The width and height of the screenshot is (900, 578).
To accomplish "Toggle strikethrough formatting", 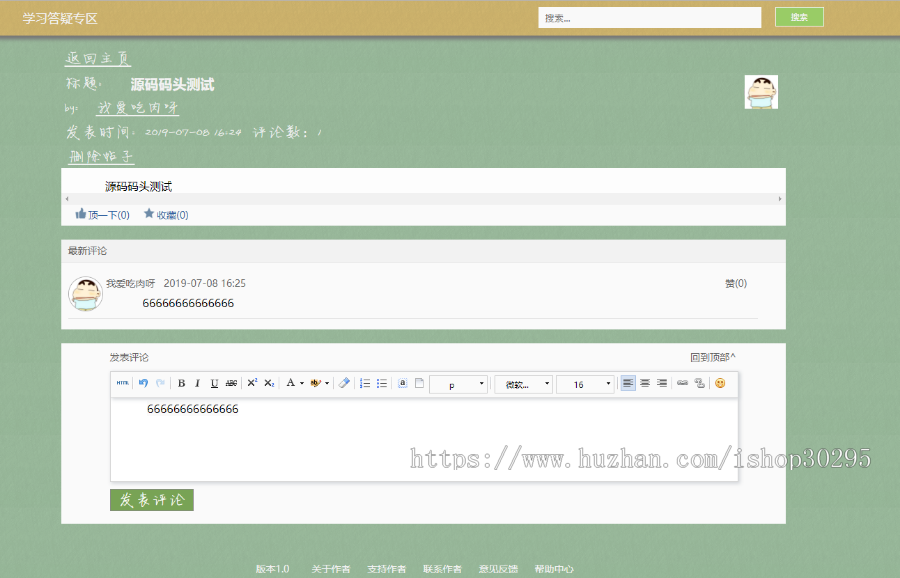I will coord(231,383).
